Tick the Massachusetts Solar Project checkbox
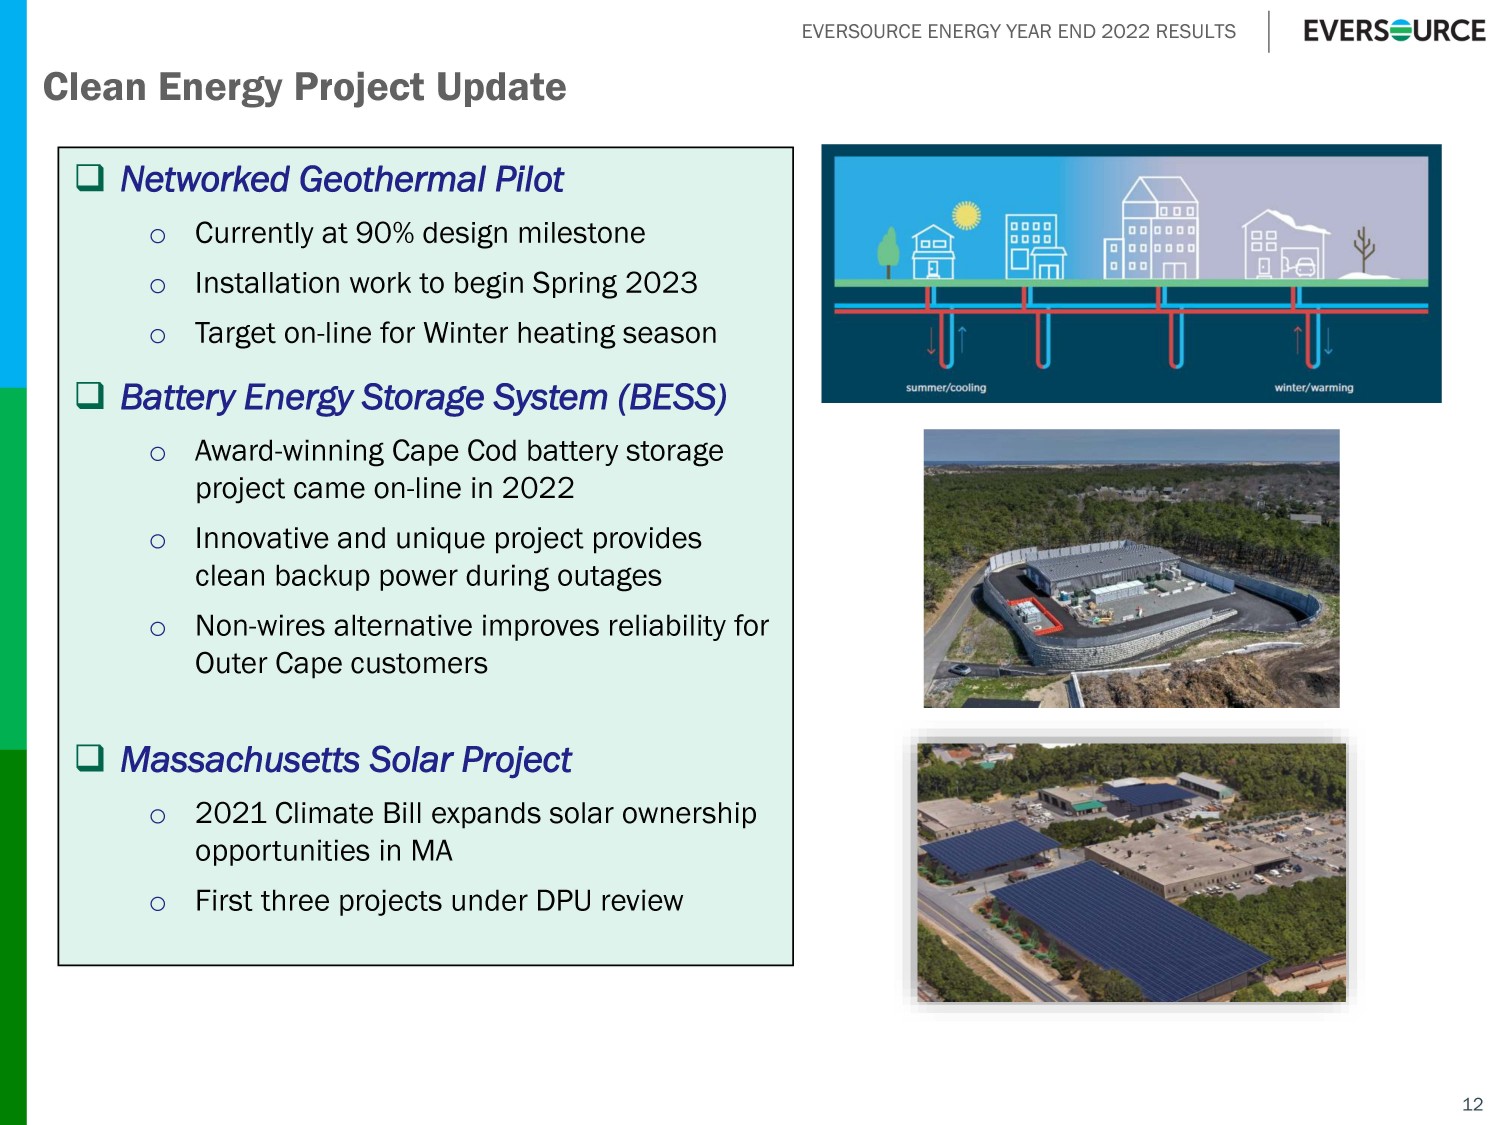 click(90, 758)
